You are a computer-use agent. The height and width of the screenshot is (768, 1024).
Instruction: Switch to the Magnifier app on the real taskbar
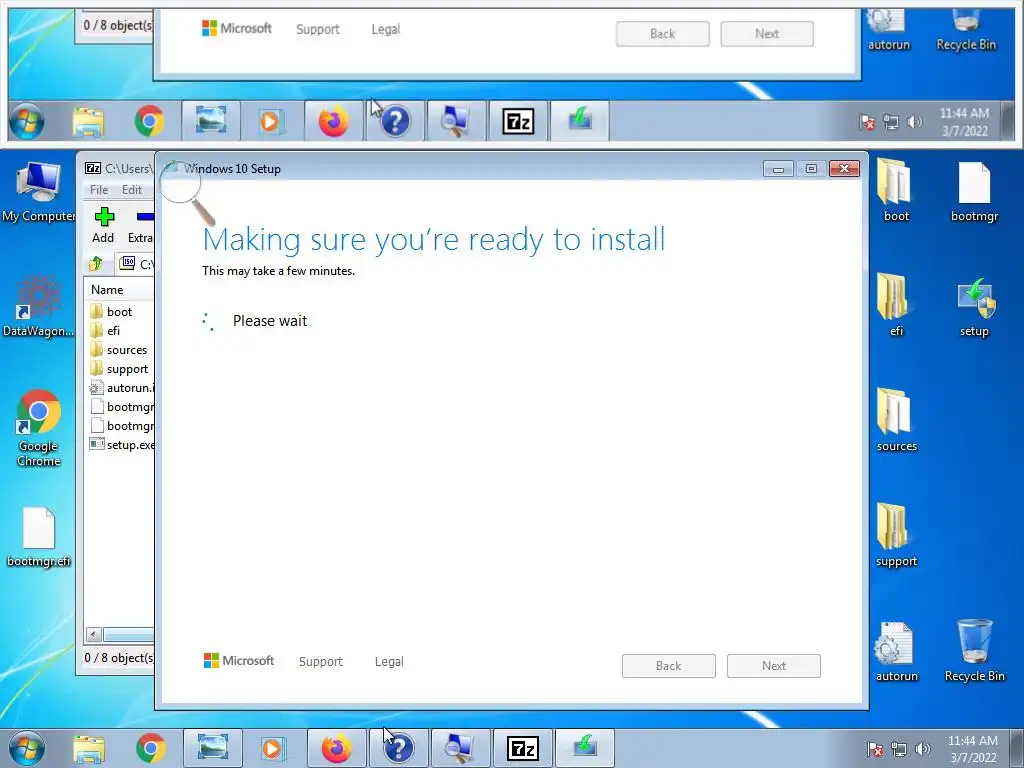(460, 748)
